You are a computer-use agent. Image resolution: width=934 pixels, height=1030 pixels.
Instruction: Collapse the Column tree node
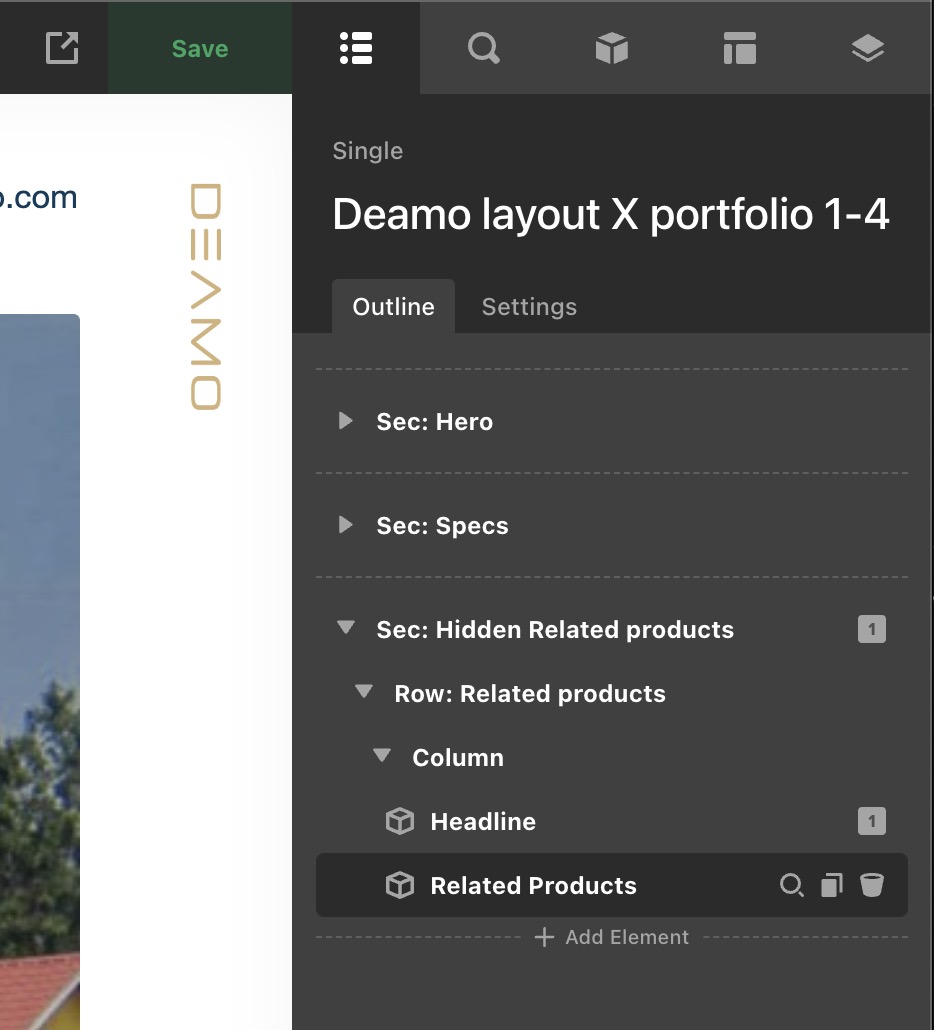coord(382,757)
